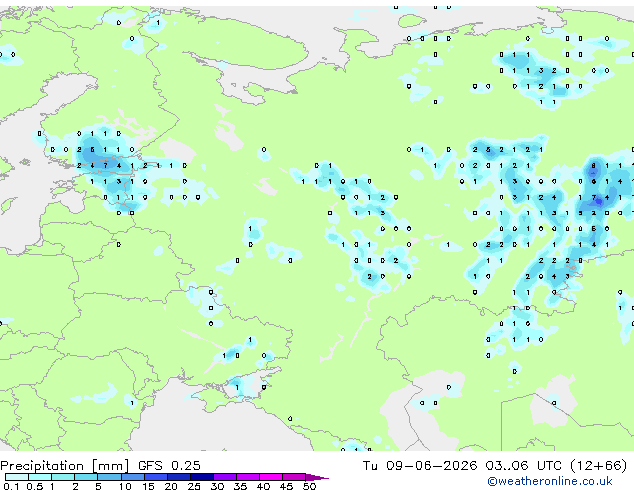The height and width of the screenshot is (490, 634).
Task: Pick the 15–20 mm legend color swatch
Action: pyautogui.click(x=156, y=477)
